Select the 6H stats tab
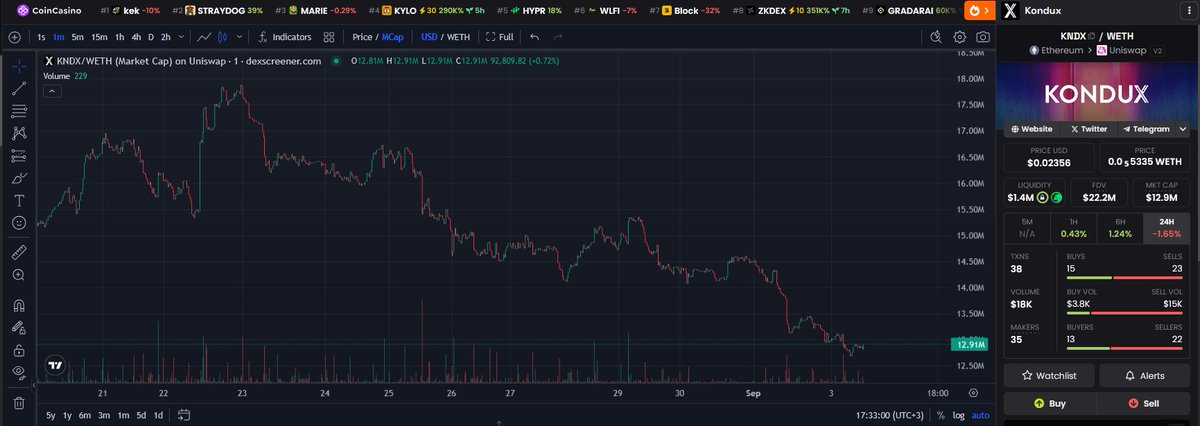 click(1120, 227)
